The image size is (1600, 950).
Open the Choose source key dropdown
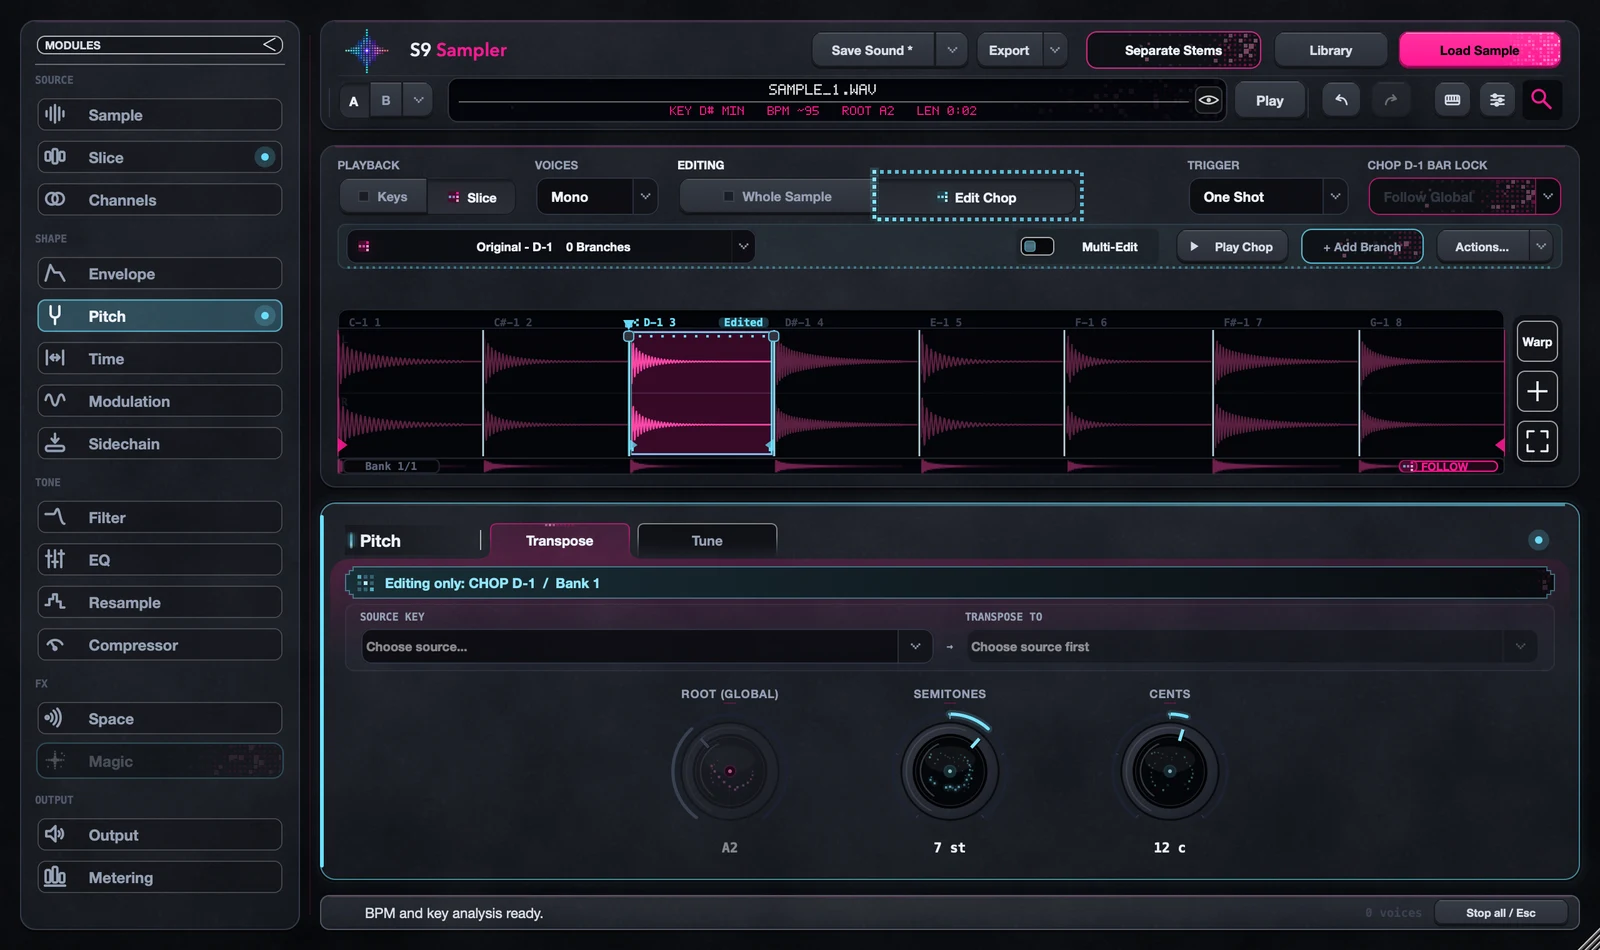[646, 647]
